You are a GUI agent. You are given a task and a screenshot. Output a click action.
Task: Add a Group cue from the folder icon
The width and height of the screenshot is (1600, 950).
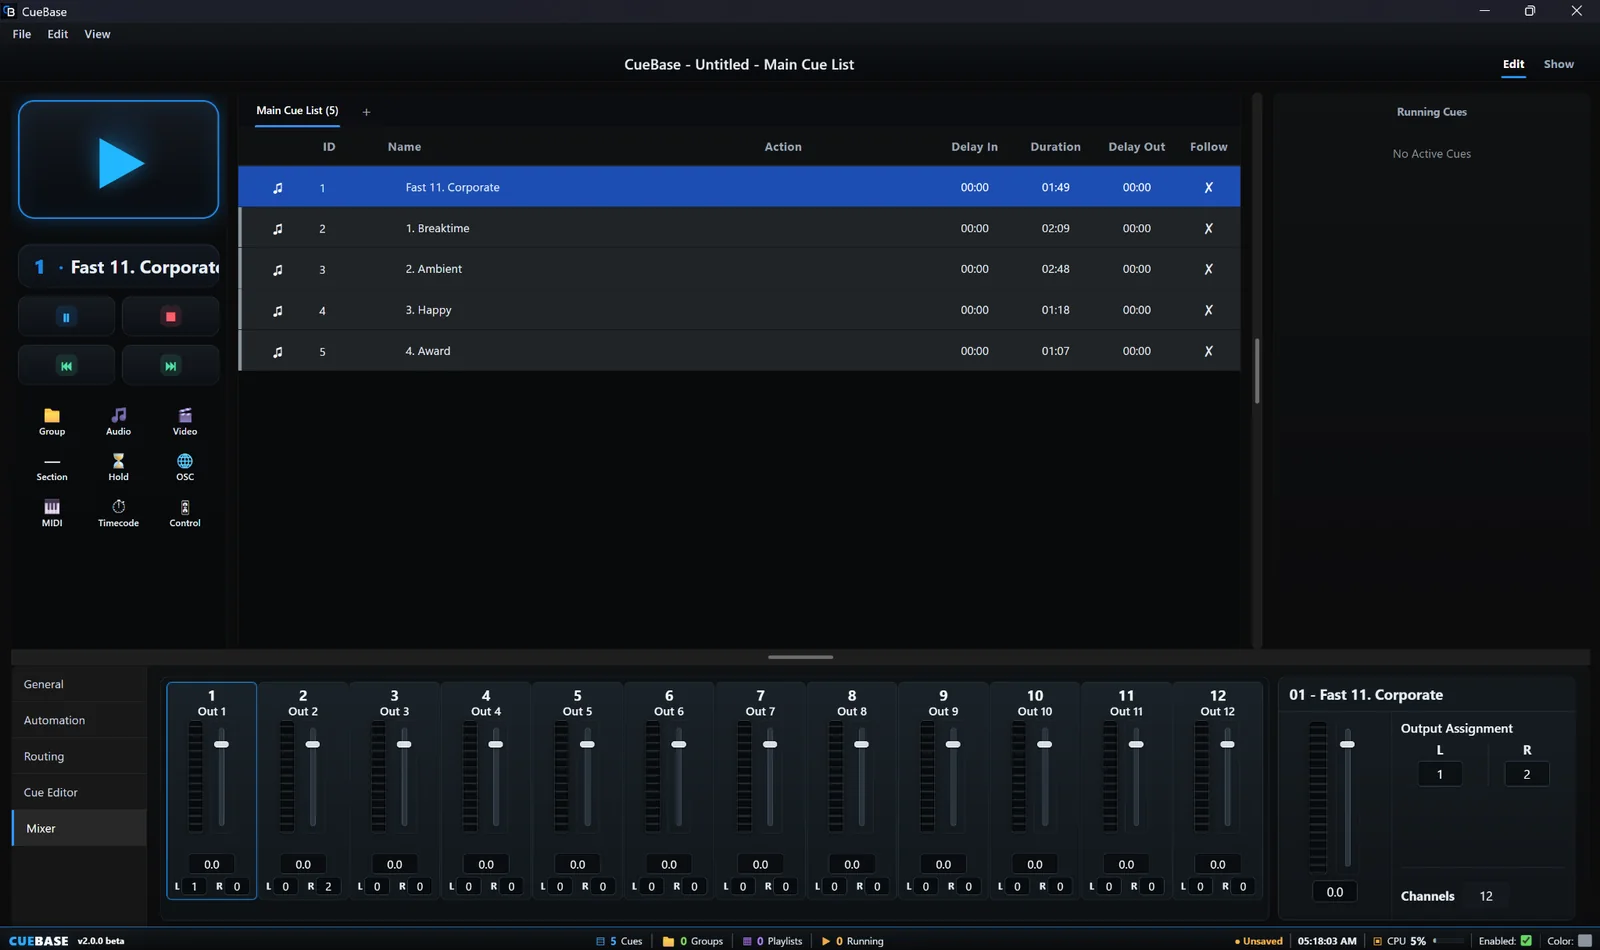[52, 421]
